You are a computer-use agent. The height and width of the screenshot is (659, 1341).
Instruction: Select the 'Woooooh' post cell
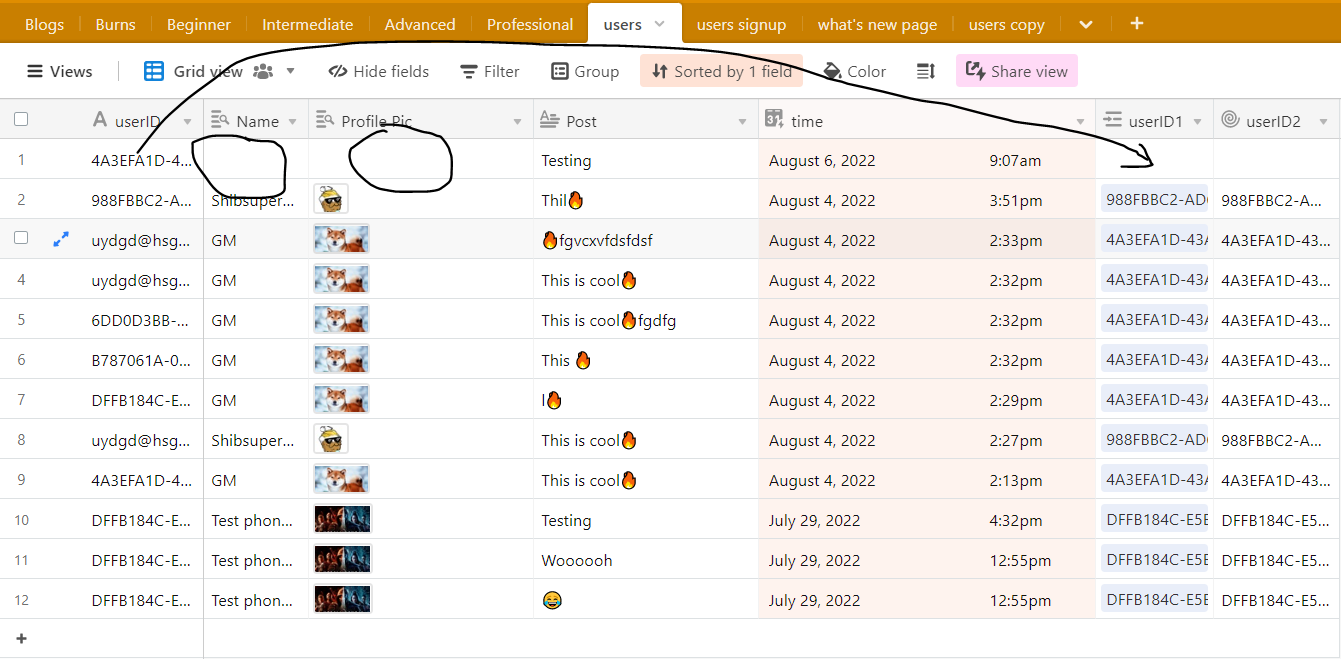(646, 560)
